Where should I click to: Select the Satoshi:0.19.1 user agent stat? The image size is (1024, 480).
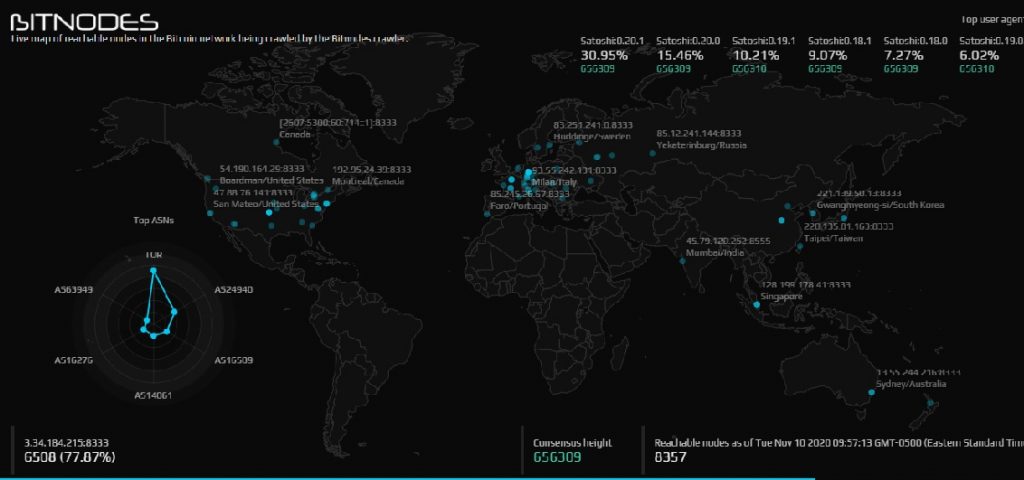tap(763, 54)
